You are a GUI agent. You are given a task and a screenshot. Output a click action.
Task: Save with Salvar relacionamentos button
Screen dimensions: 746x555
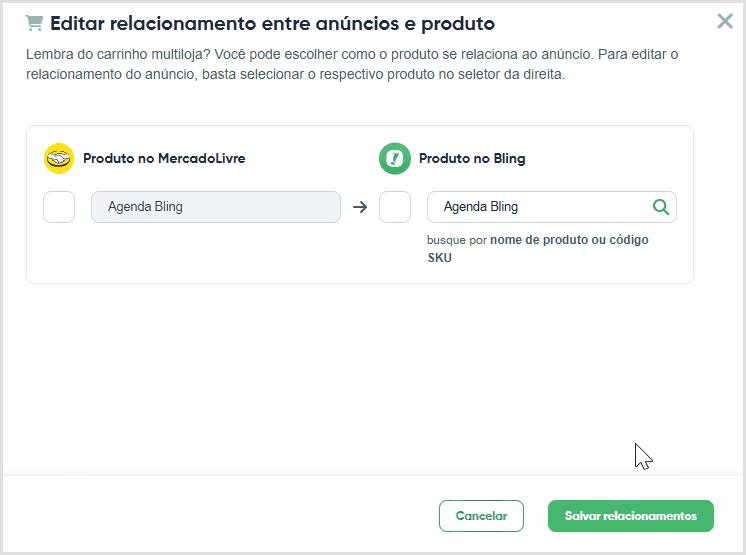(x=631, y=516)
